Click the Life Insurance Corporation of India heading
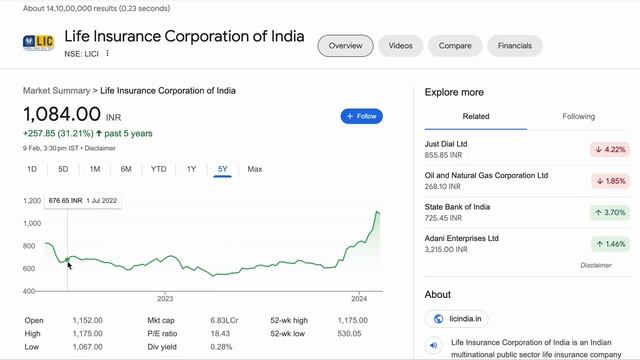 (x=184, y=36)
